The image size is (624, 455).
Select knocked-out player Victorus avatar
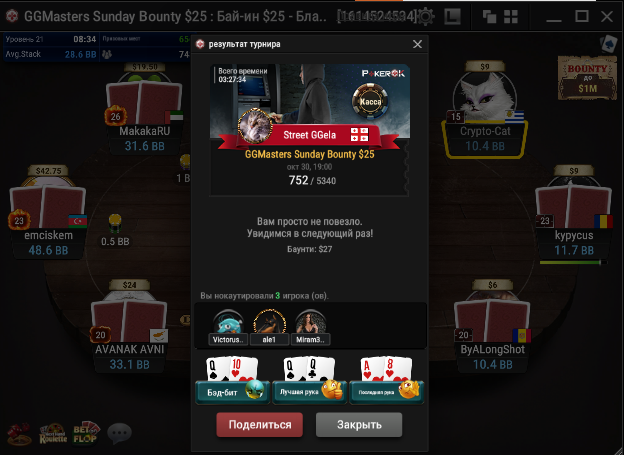tap(228, 322)
